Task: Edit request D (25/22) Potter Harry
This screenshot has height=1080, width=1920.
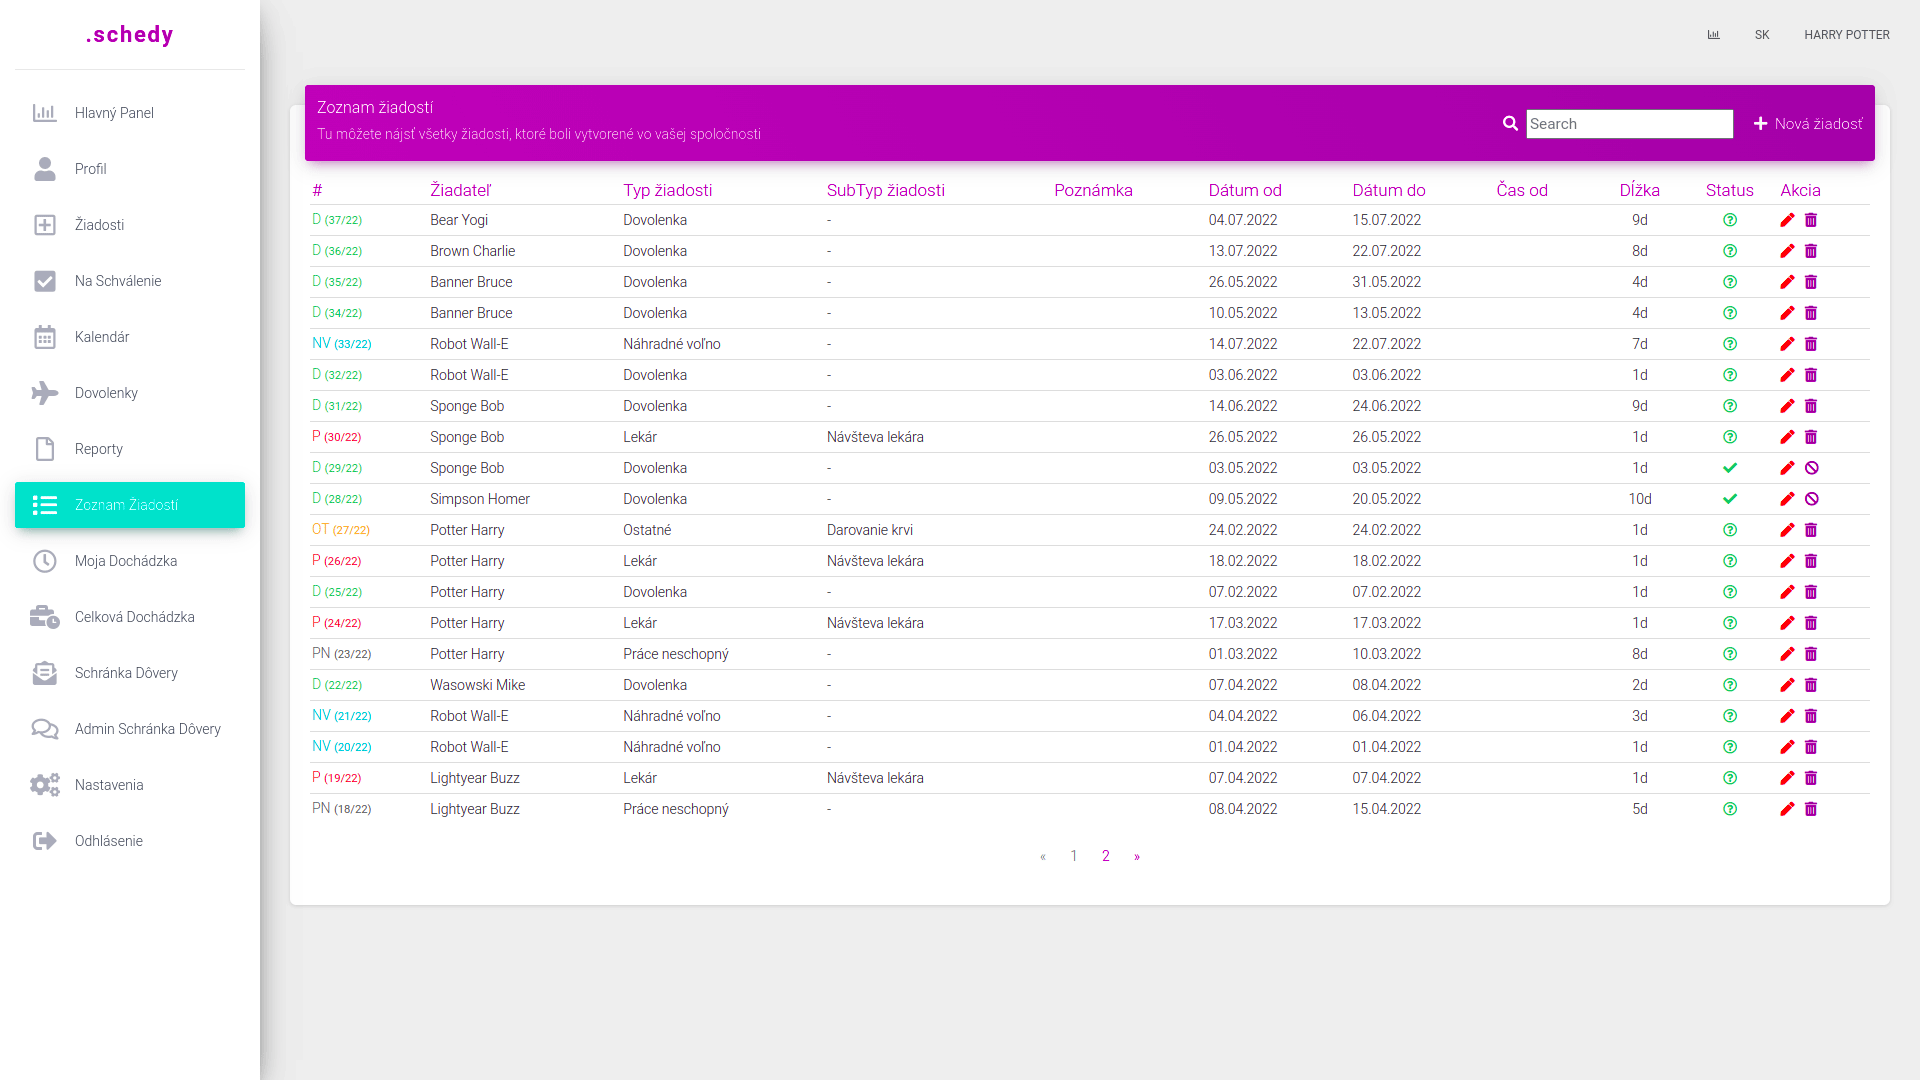Action: [1787, 592]
